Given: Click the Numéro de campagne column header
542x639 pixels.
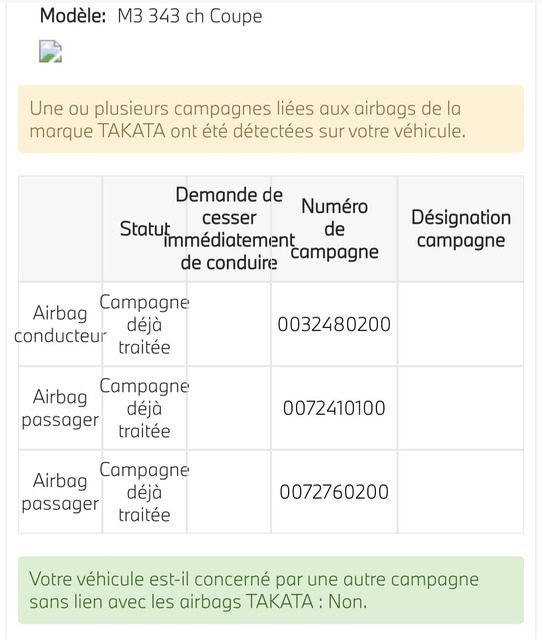Looking at the screenshot, I should (334, 229).
